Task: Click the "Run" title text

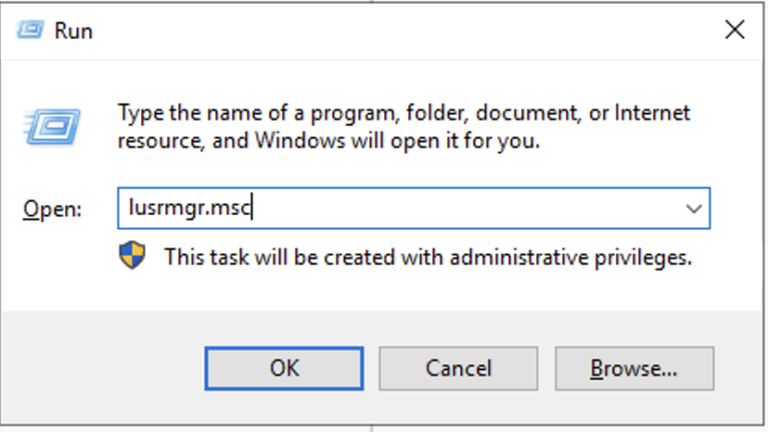Action: point(73,31)
